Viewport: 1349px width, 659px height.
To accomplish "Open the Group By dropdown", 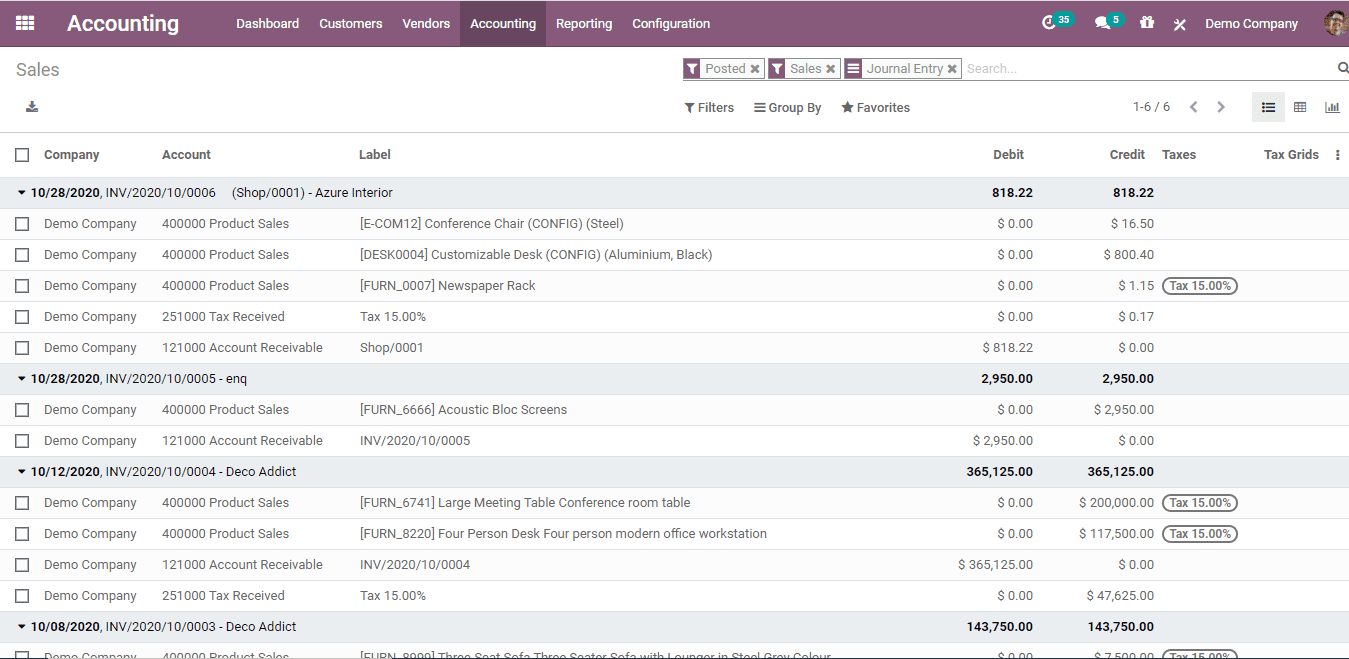I will pyautogui.click(x=787, y=108).
